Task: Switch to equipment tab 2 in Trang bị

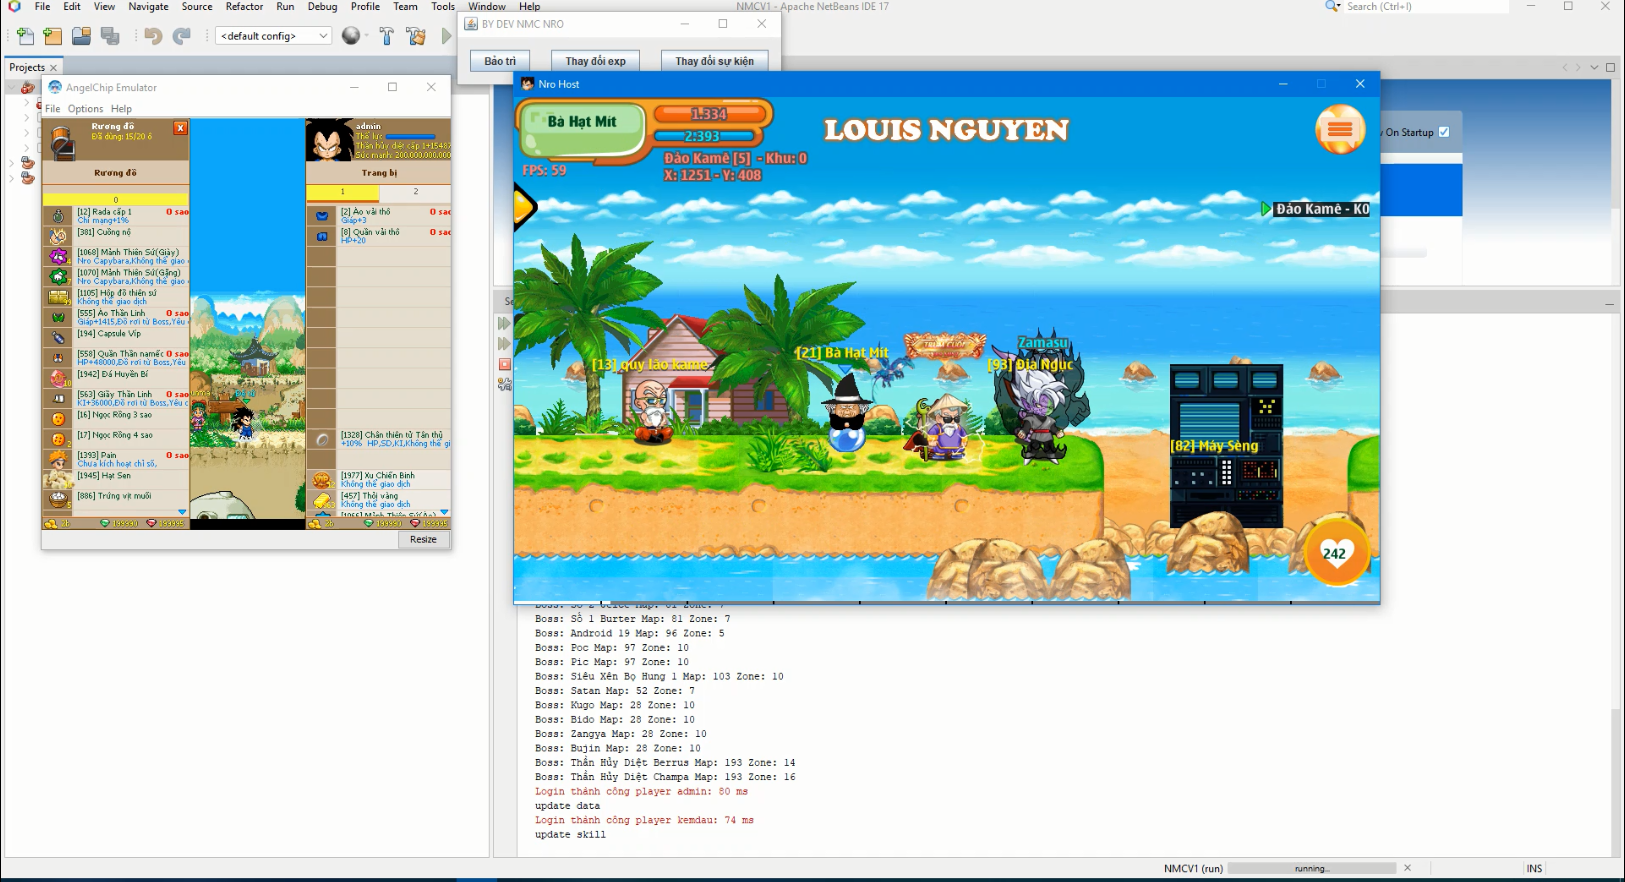Action: click(415, 192)
